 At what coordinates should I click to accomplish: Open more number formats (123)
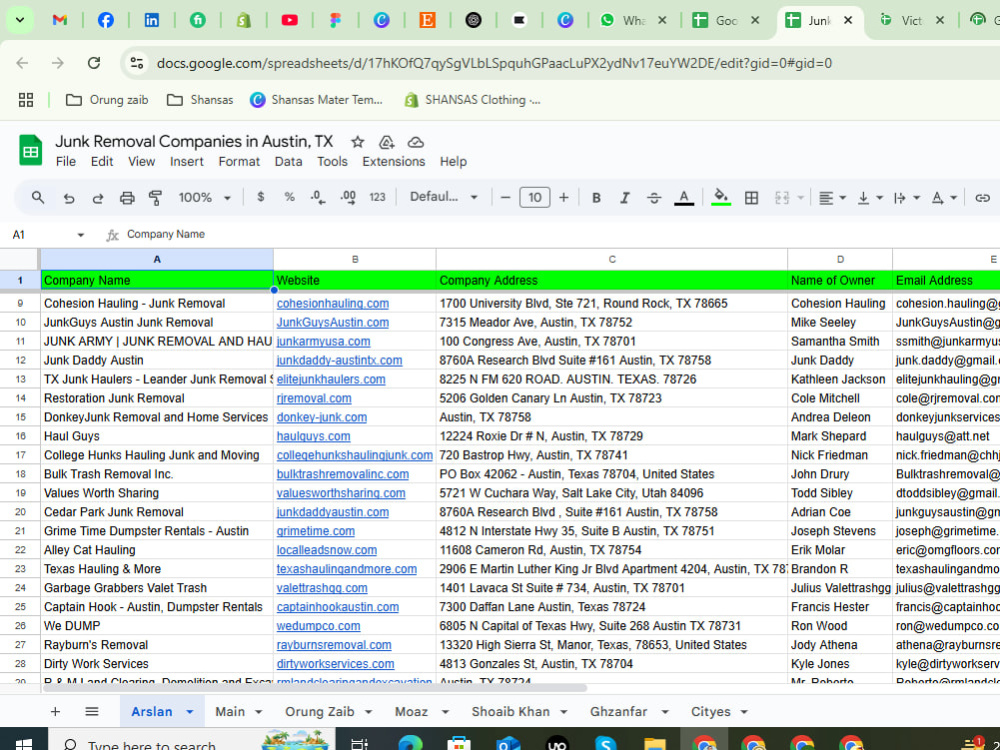pyautogui.click(x=378, y=197)
